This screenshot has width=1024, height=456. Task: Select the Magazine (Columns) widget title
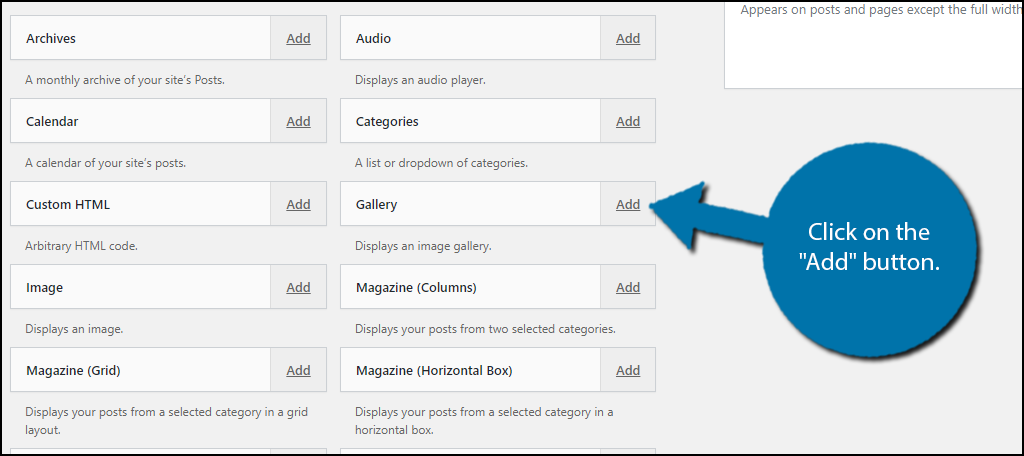417,287
